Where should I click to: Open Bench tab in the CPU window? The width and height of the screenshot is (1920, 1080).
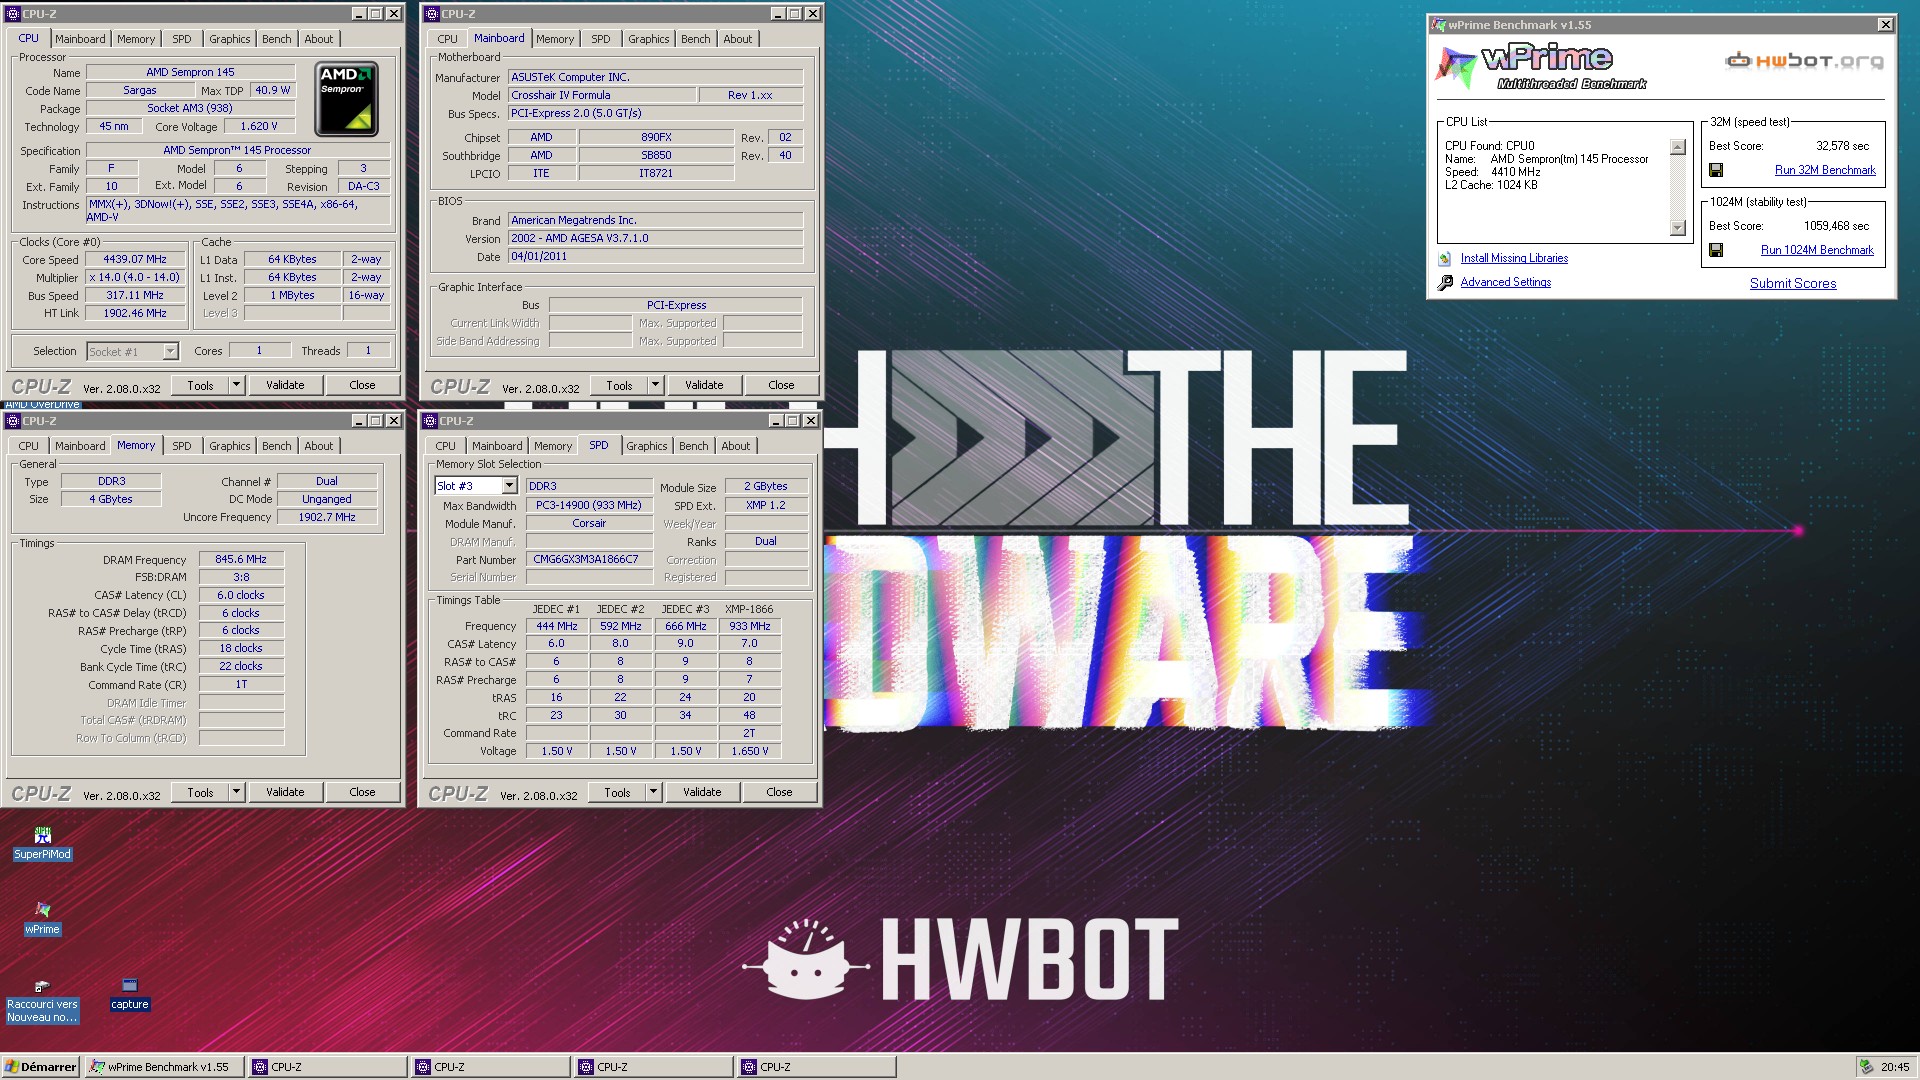tap(277, 39)
